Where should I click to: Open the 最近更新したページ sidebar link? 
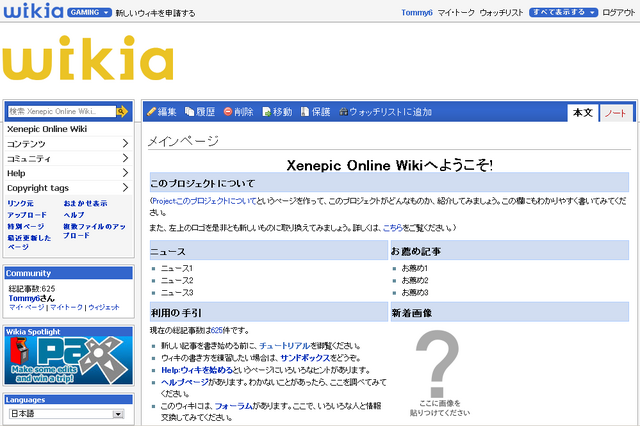pos(29,242)
